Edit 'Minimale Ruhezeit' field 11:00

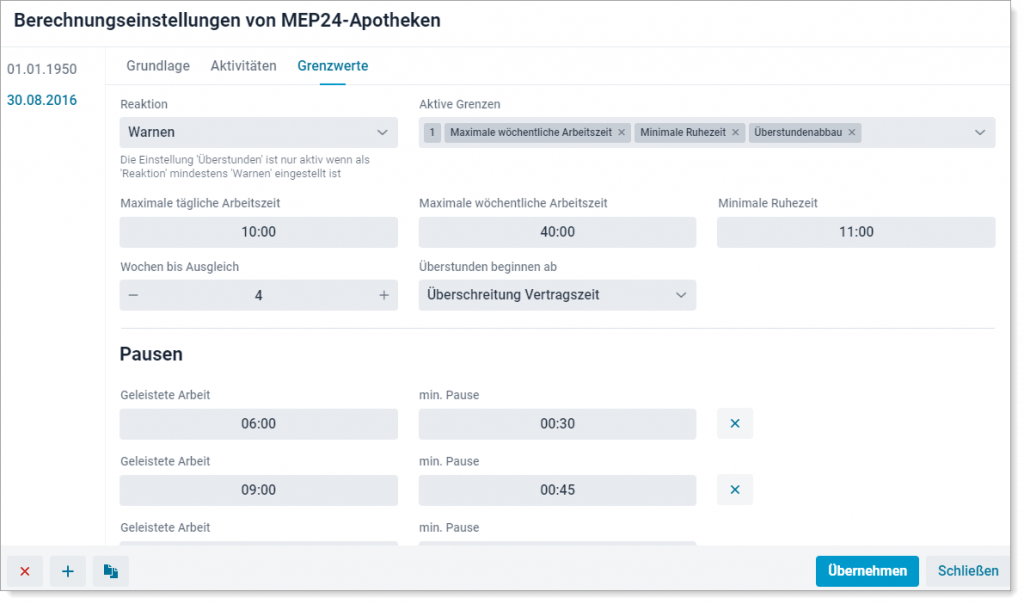tap(856, 232)
